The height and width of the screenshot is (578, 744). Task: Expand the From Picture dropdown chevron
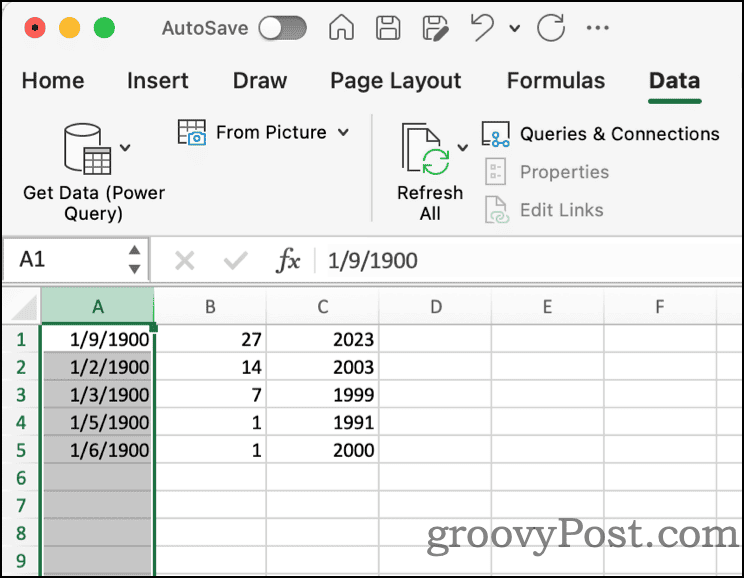[344, 132]
